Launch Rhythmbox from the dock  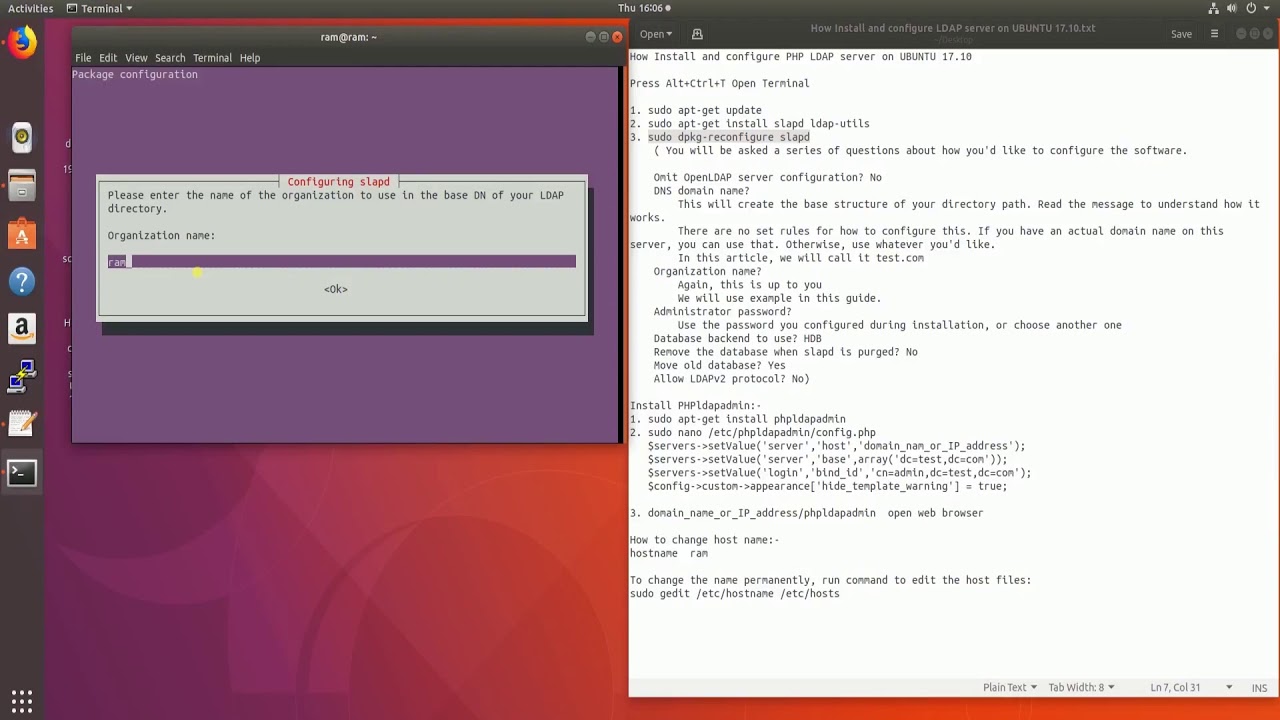(21, 138)
